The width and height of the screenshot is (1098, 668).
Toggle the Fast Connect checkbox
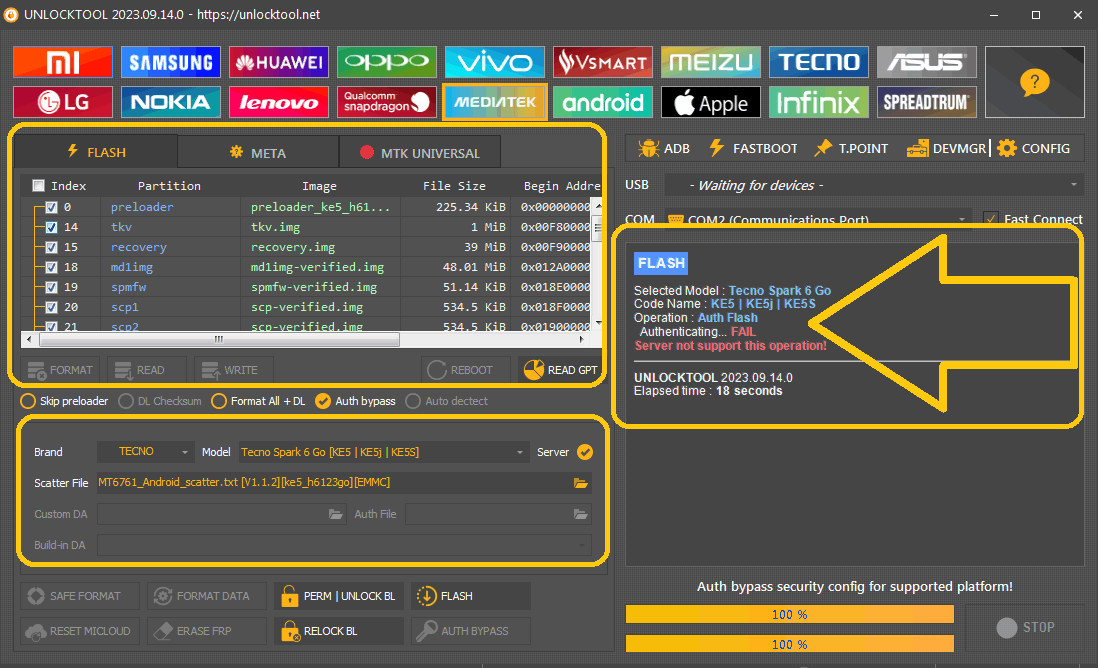(x=990, y=219)
